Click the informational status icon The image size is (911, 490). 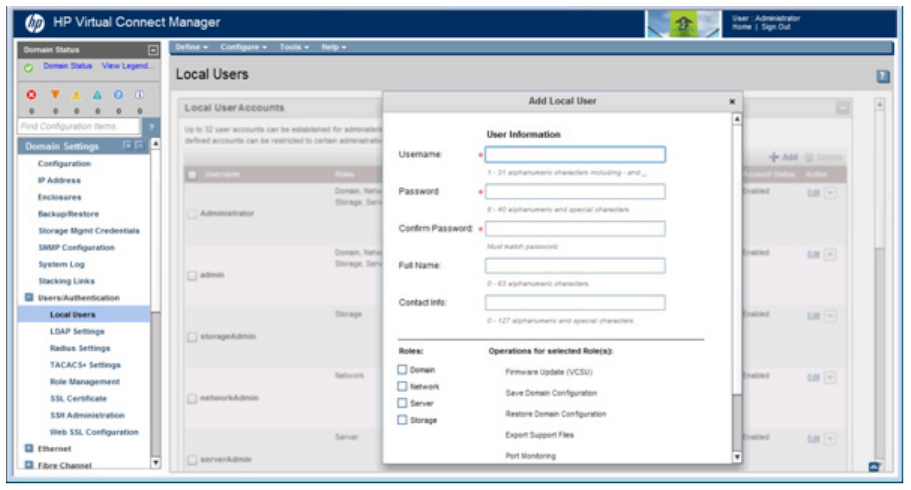[139, 95]
